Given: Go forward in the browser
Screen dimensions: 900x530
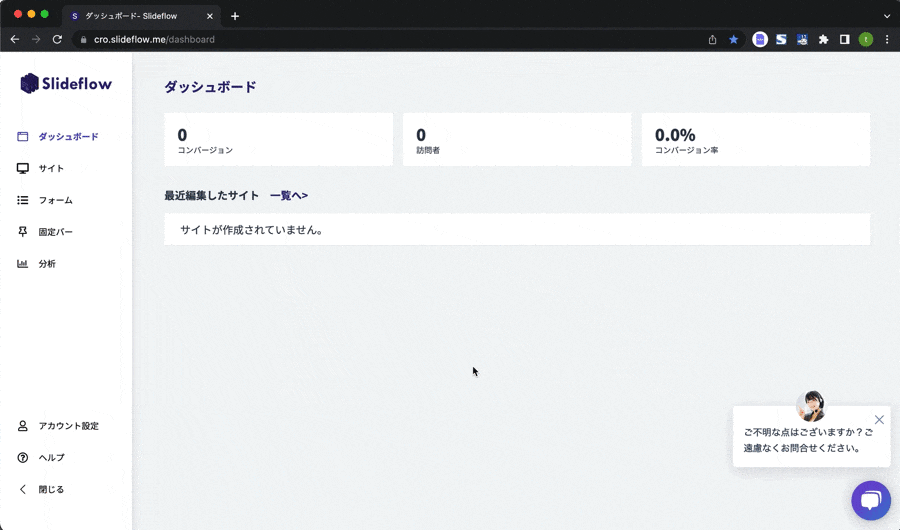Looking at the screenshot, I should tap(36, 40).
